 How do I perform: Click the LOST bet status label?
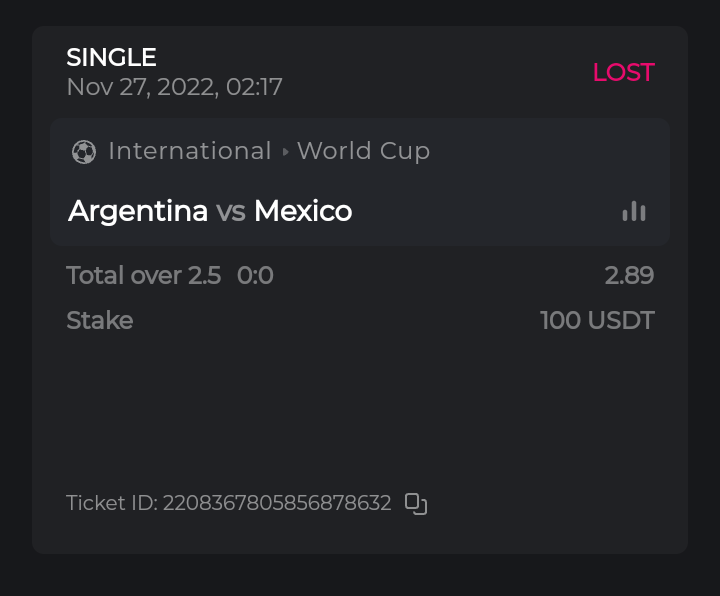pos(623,72)
